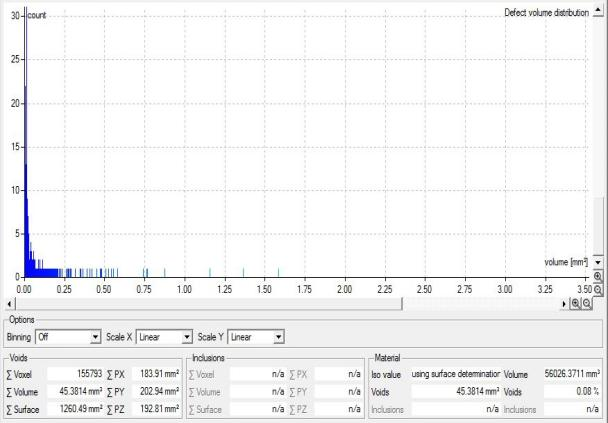Screen dimensions: 608x423
Task: Zoom out on the horizontal volume axis
Action: [x=588, y=302]
